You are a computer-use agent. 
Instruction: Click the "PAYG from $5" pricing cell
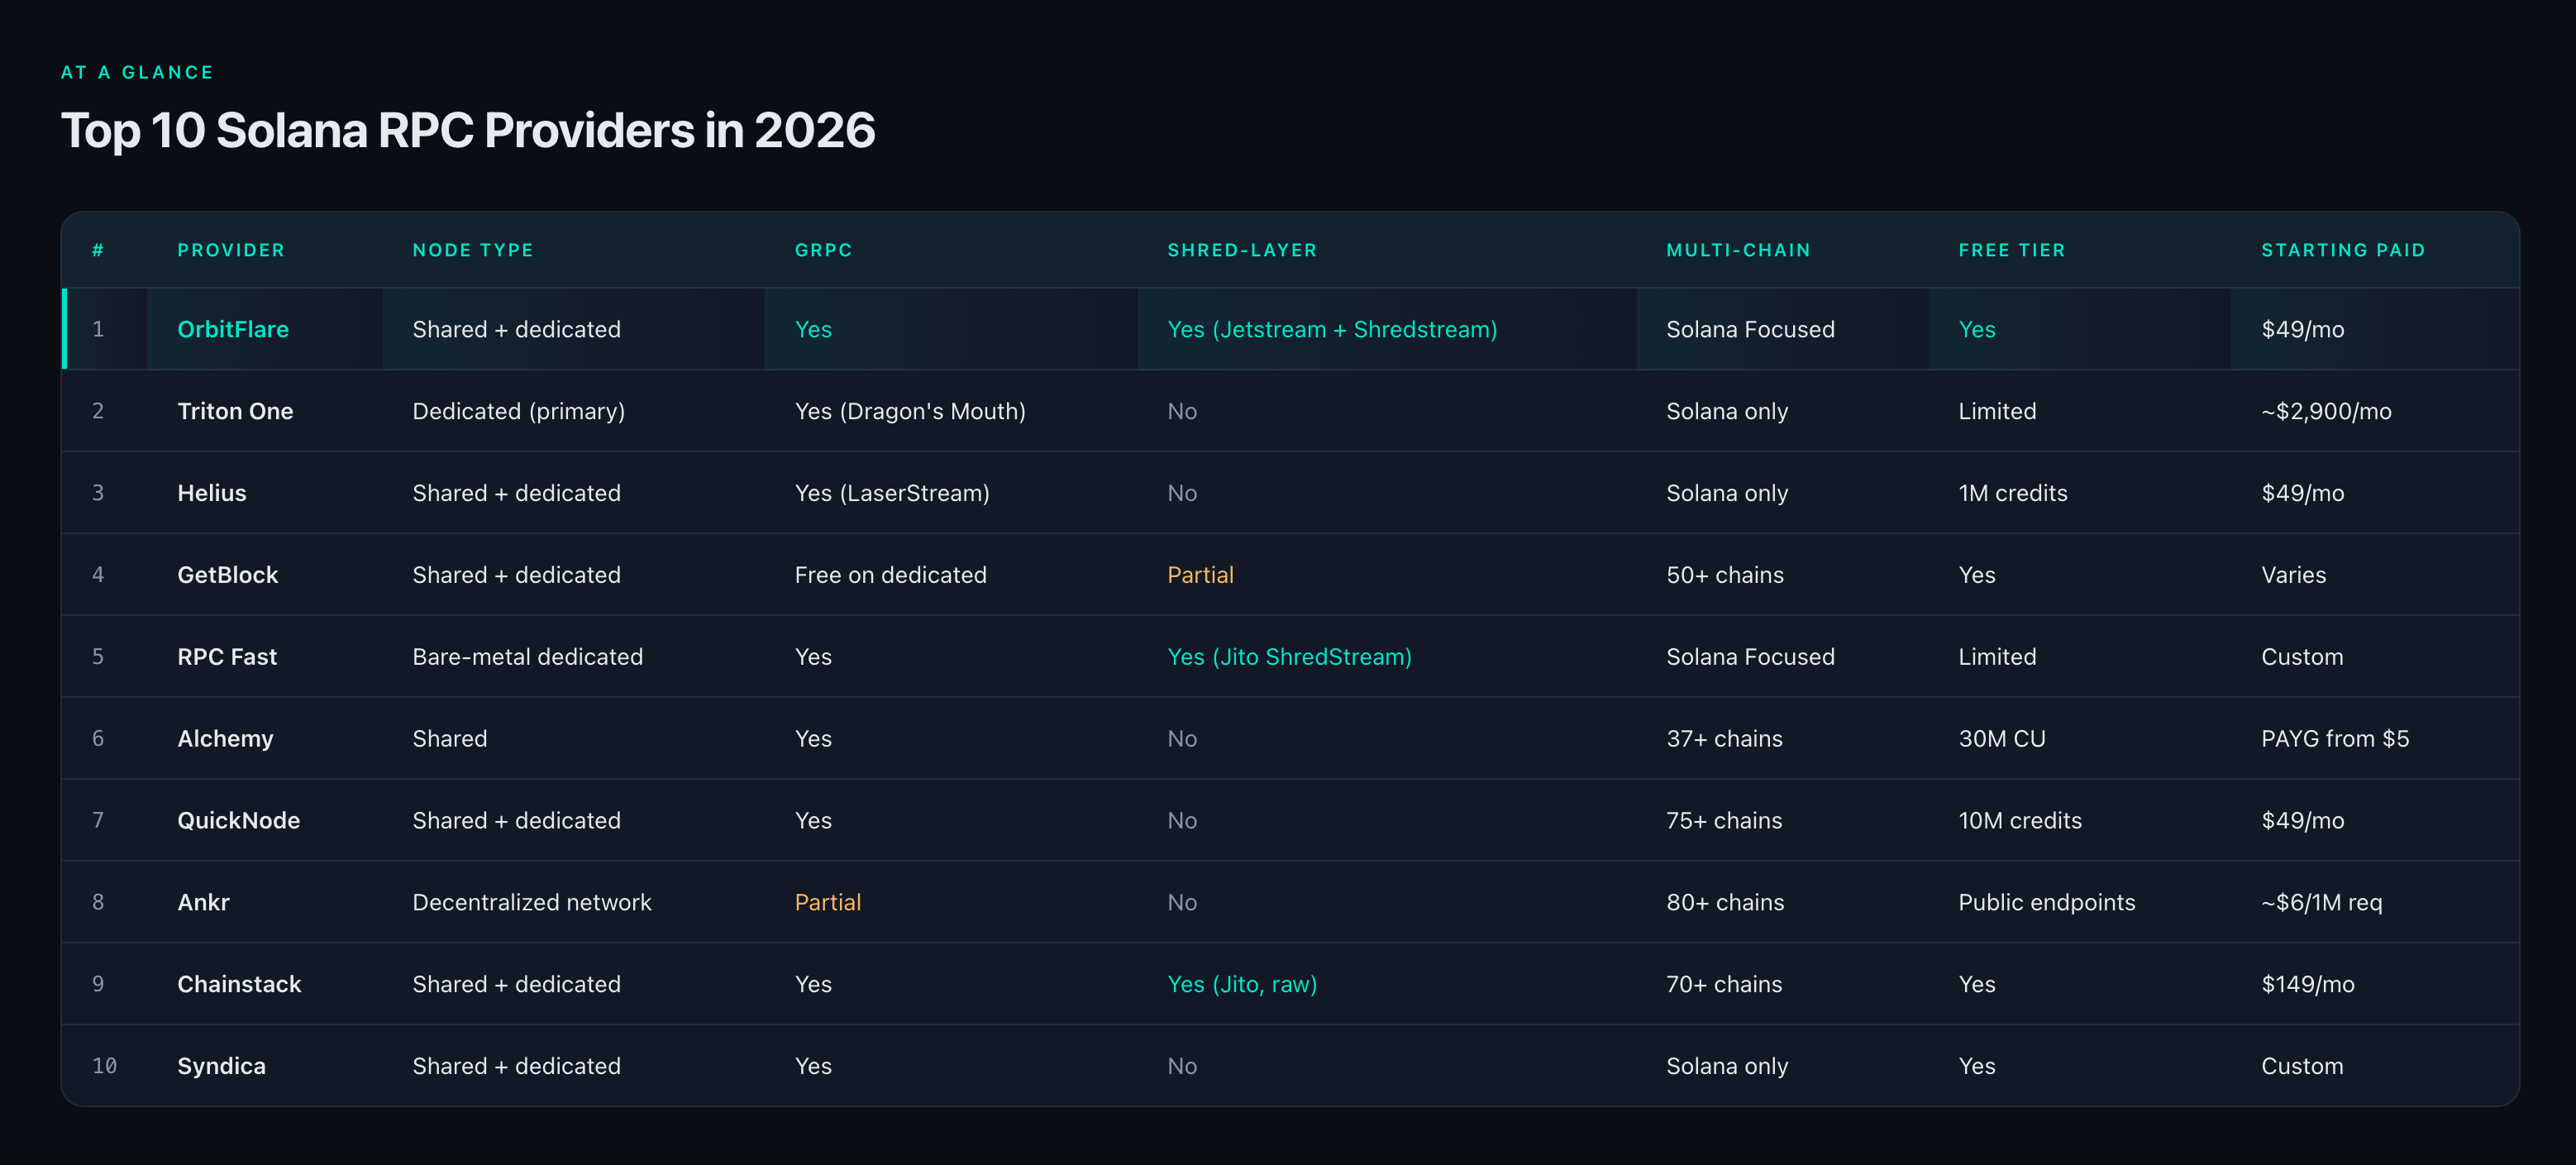point(2335,739)
